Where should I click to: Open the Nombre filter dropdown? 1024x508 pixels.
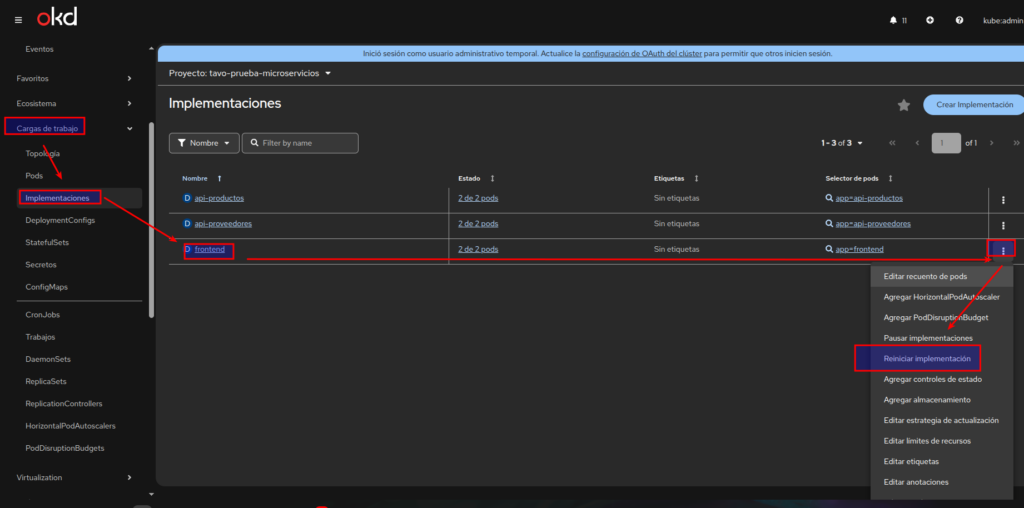(204, 143)
